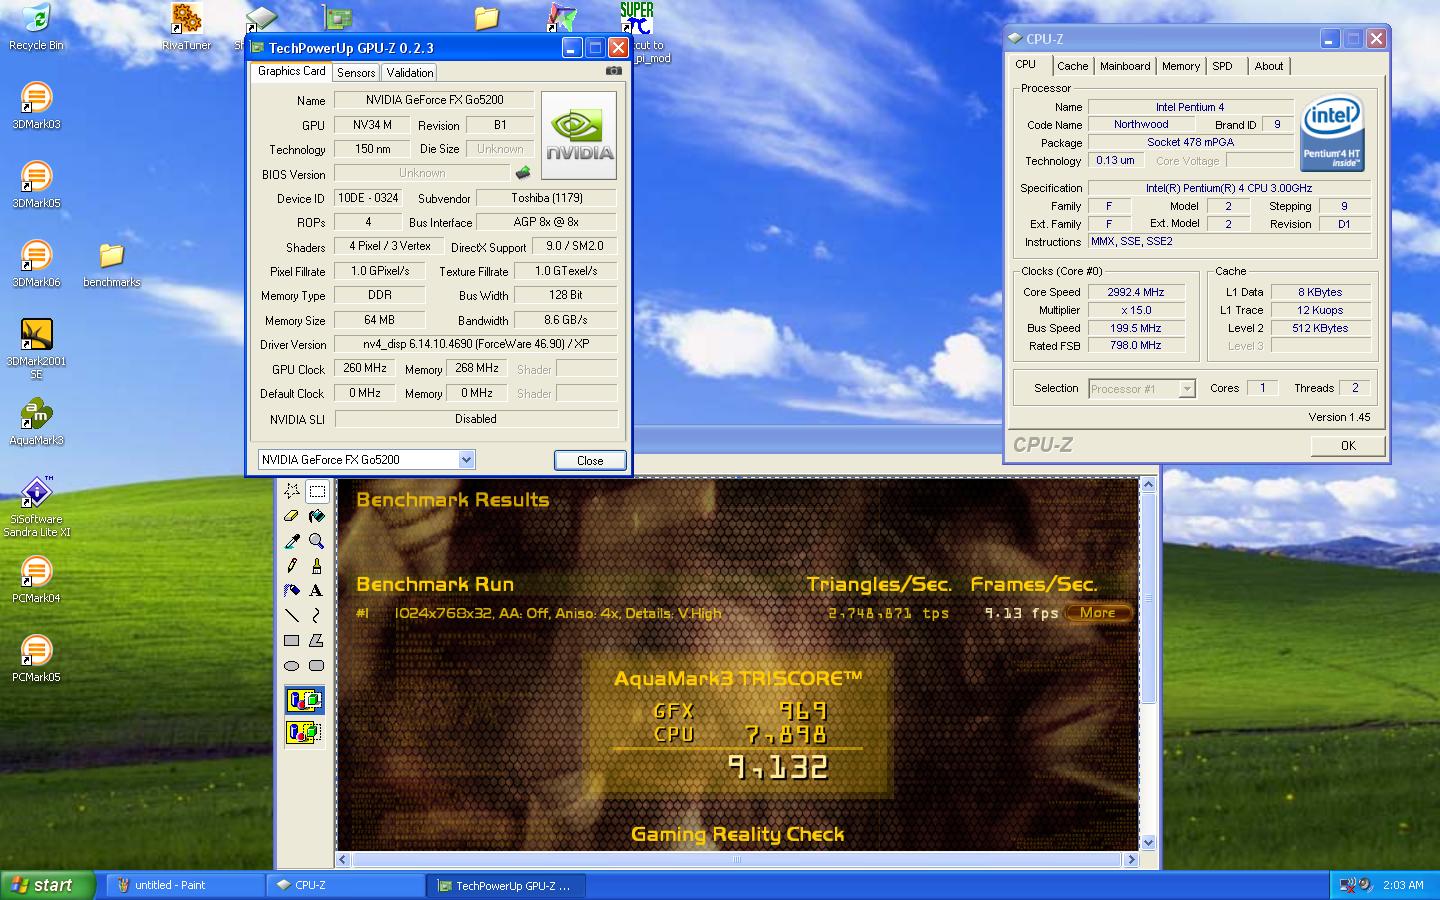
Task: Click Paint vertical scrollbar up arrow
Action: (1148, 485)
